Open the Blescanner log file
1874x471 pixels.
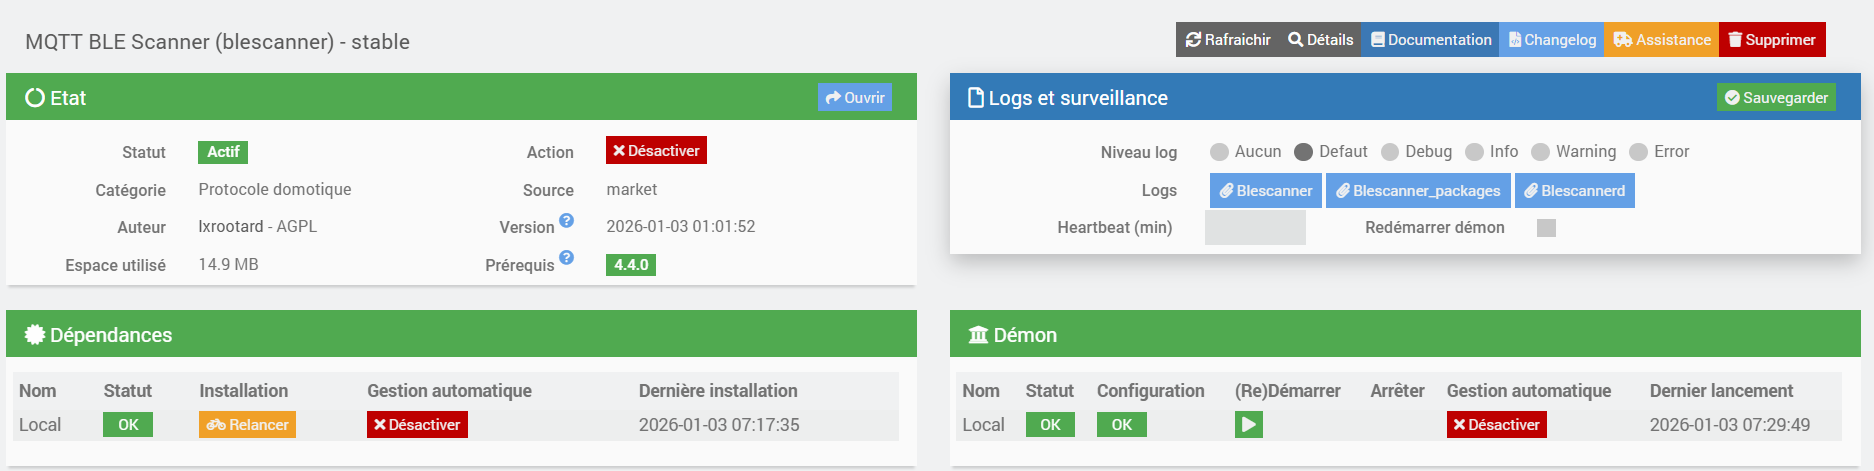click(1265, 191)
